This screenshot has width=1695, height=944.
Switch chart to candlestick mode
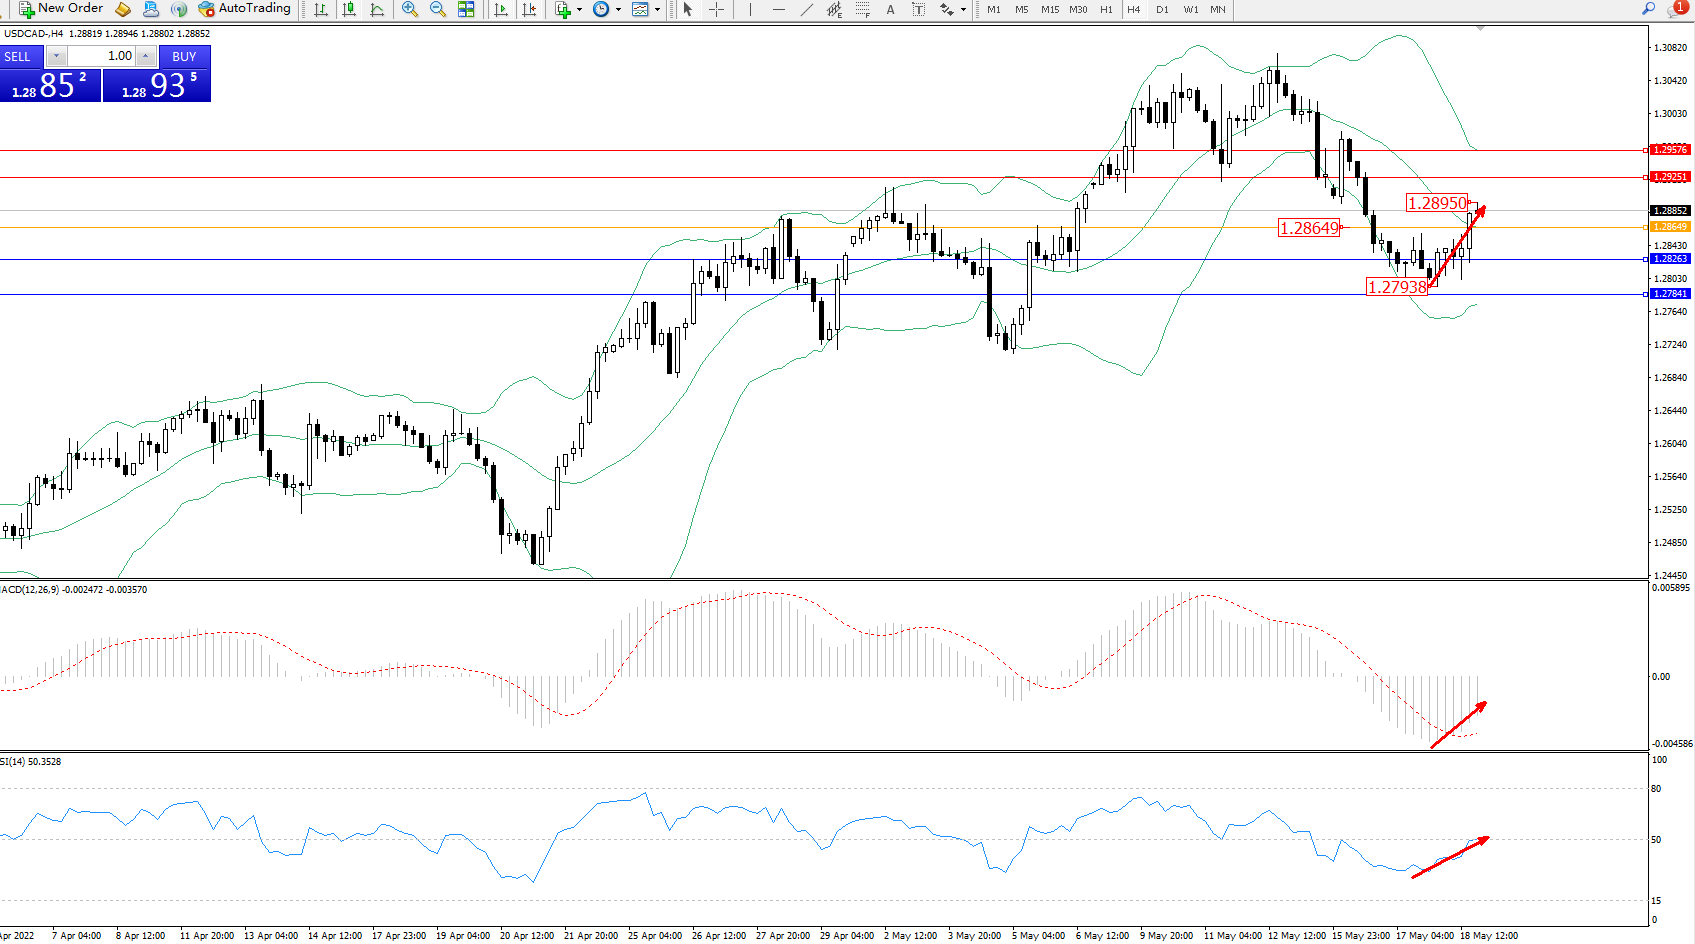click(349, 9)
